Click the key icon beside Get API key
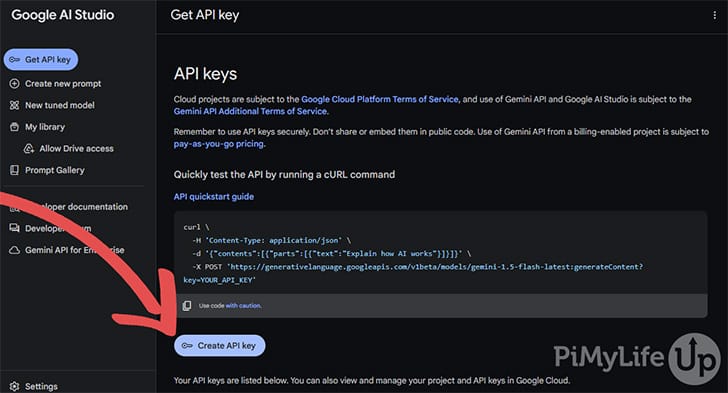Image resolution: width=728 pixels, height=393 pixels. pyautogui.click(x=14, y=59)
